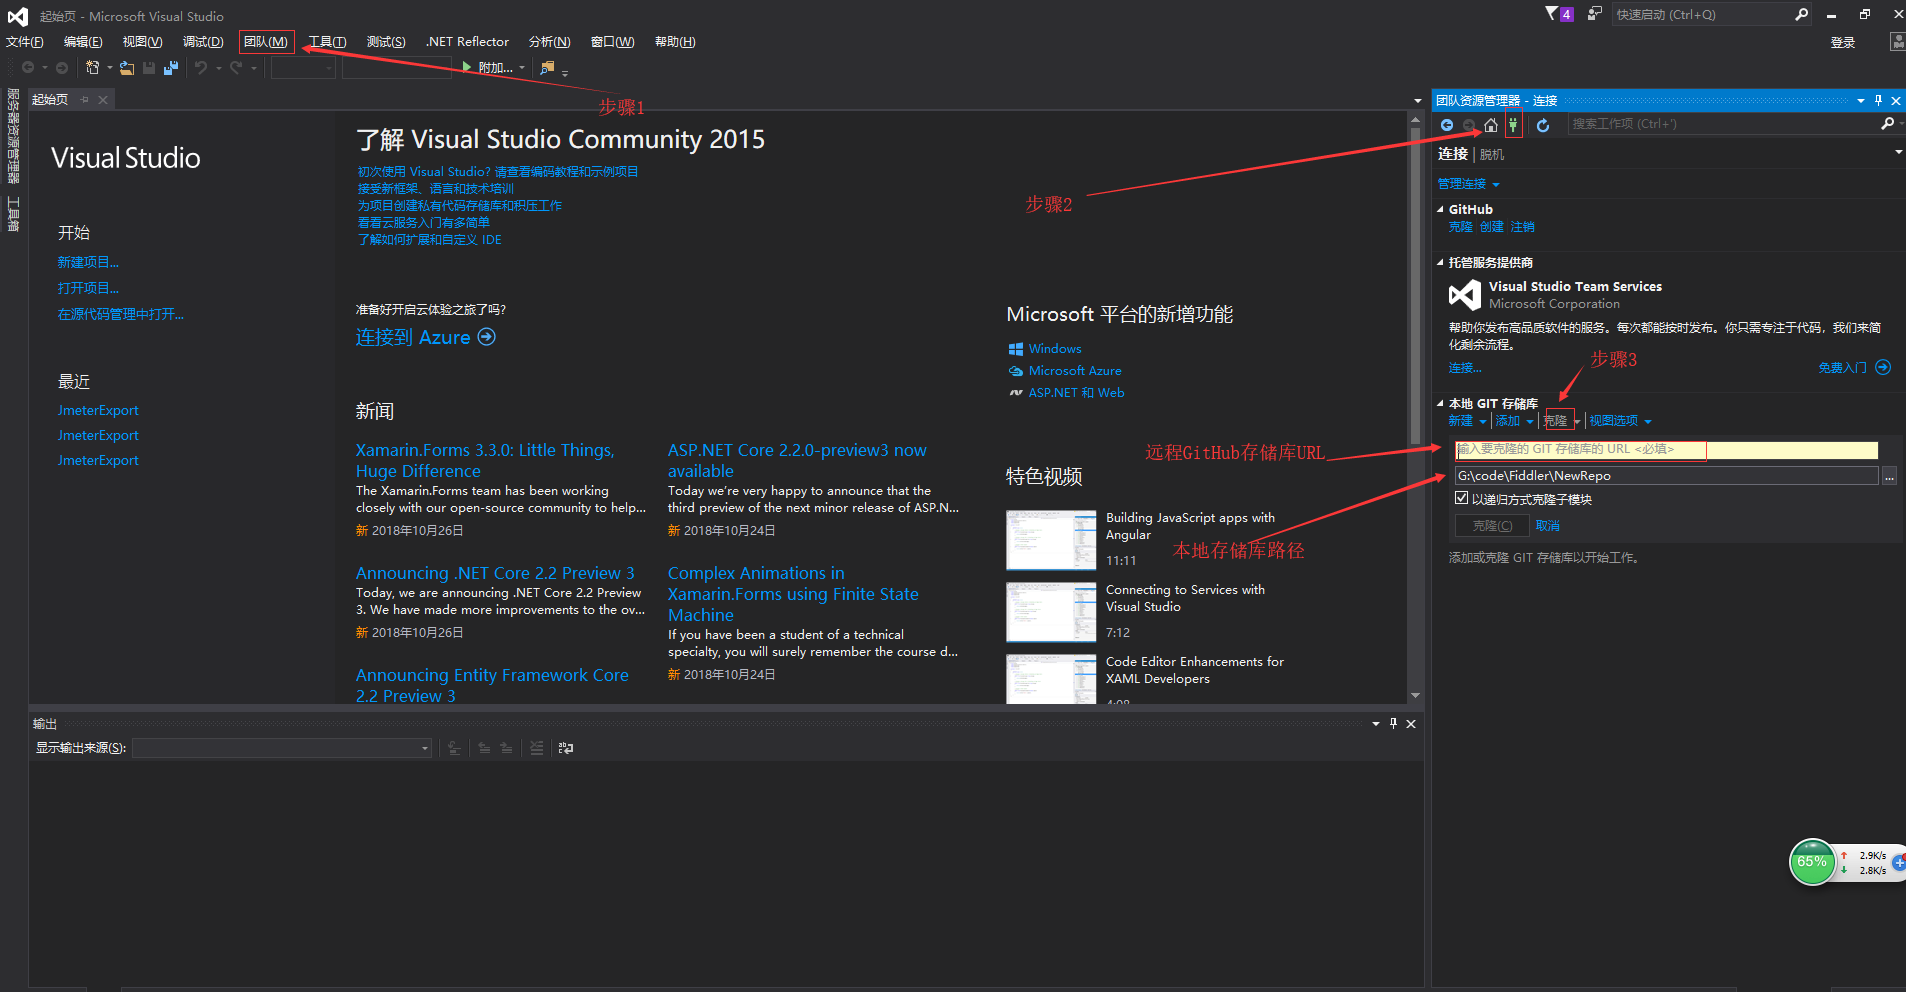Click the single Save toolbar icon
The height and width of the screenshot is (992, 1906).
point(149,68)
